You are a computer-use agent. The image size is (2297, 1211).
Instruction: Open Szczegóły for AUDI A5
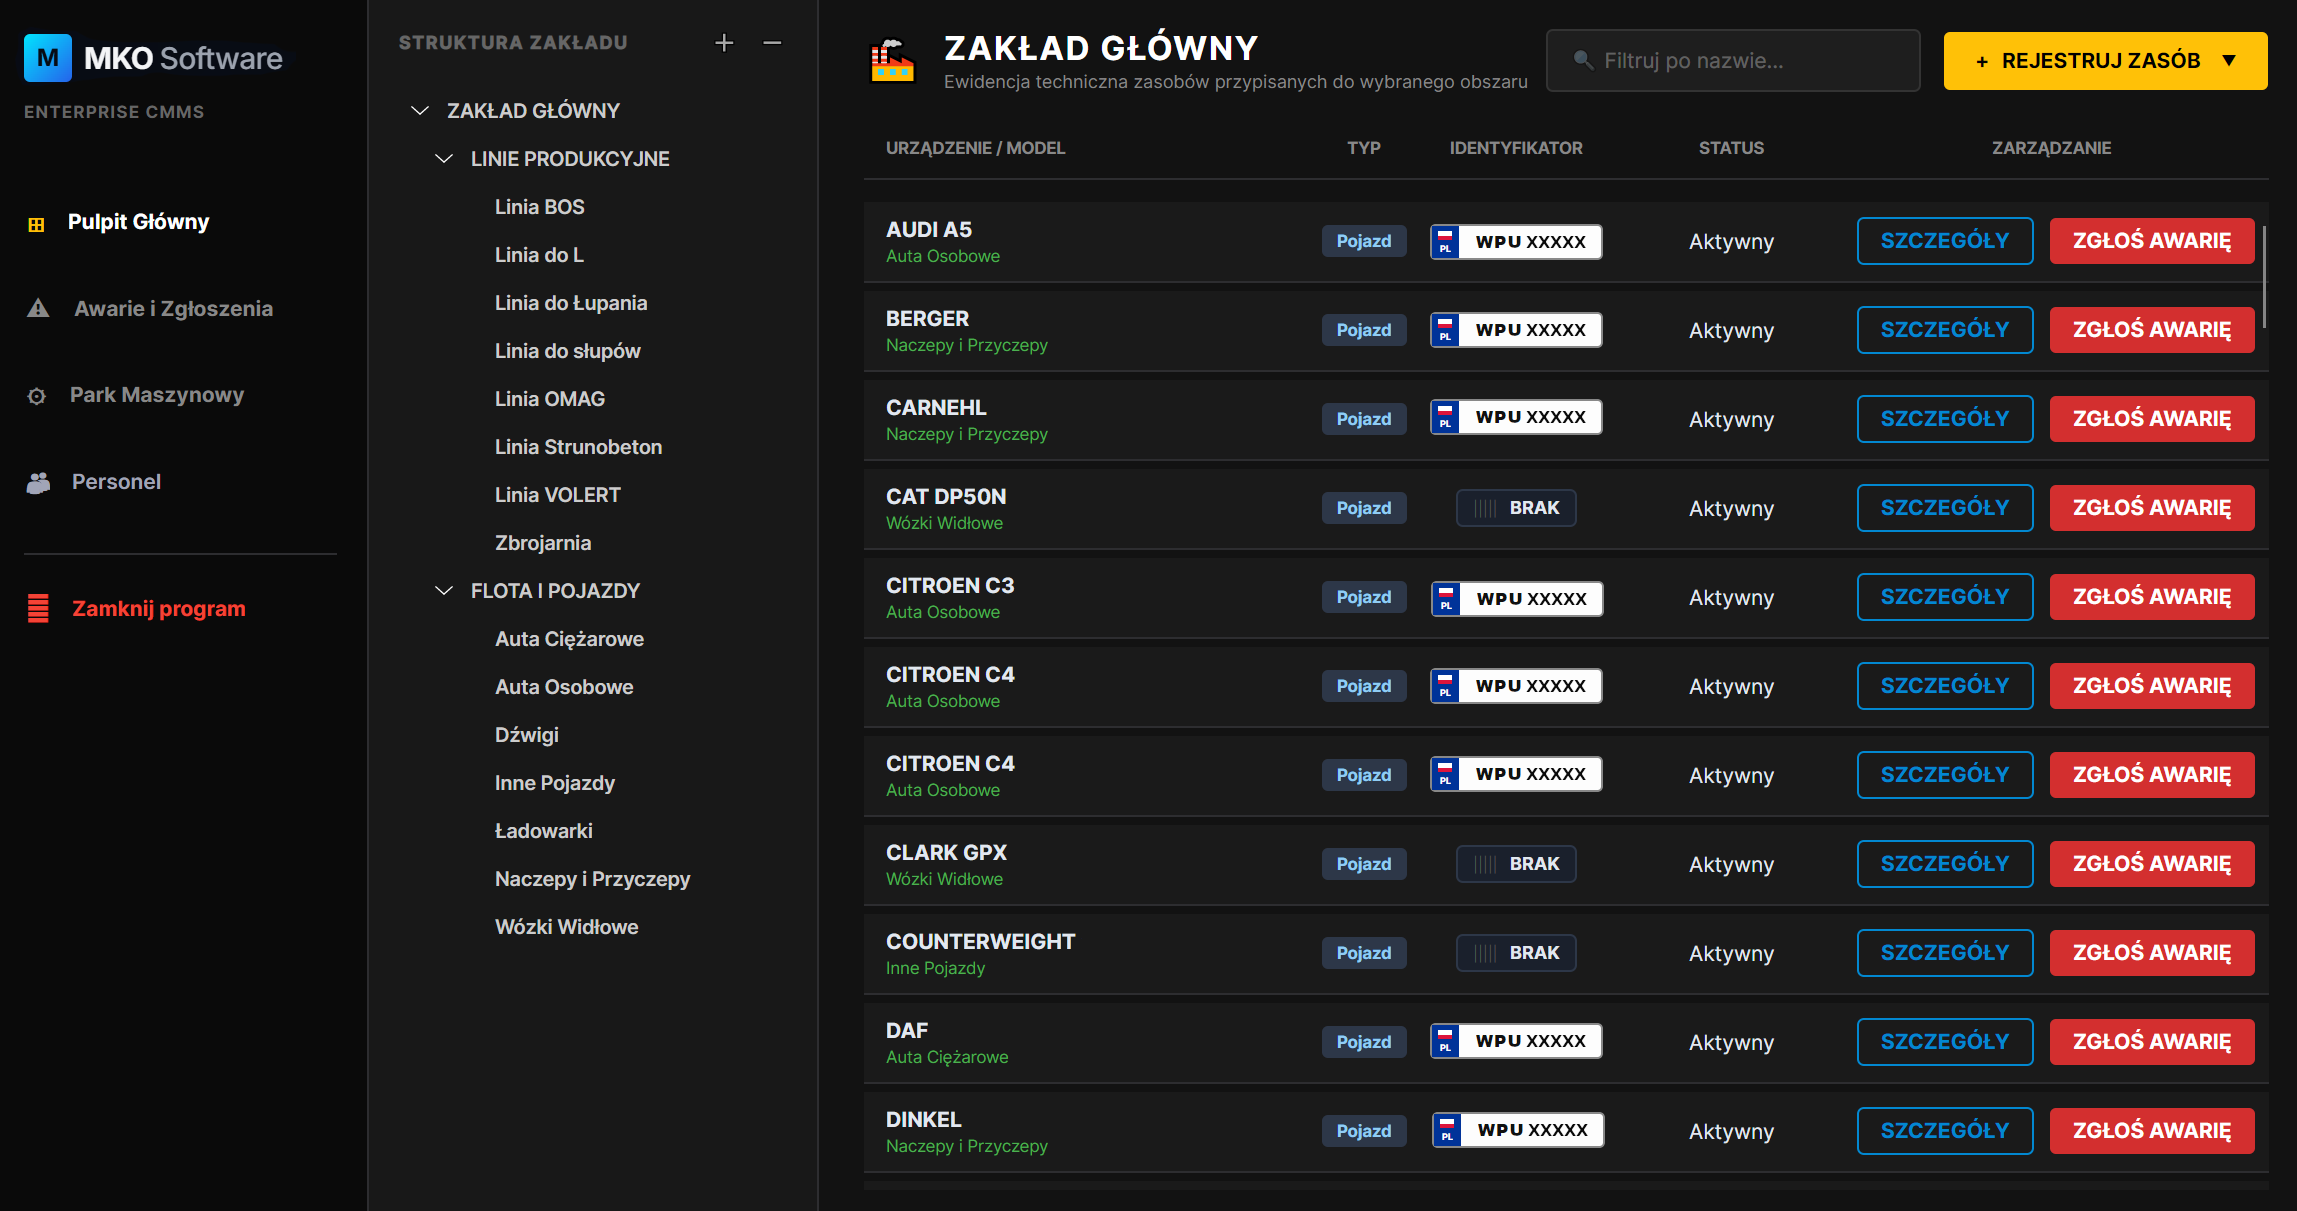click(x=1945, y=241)
